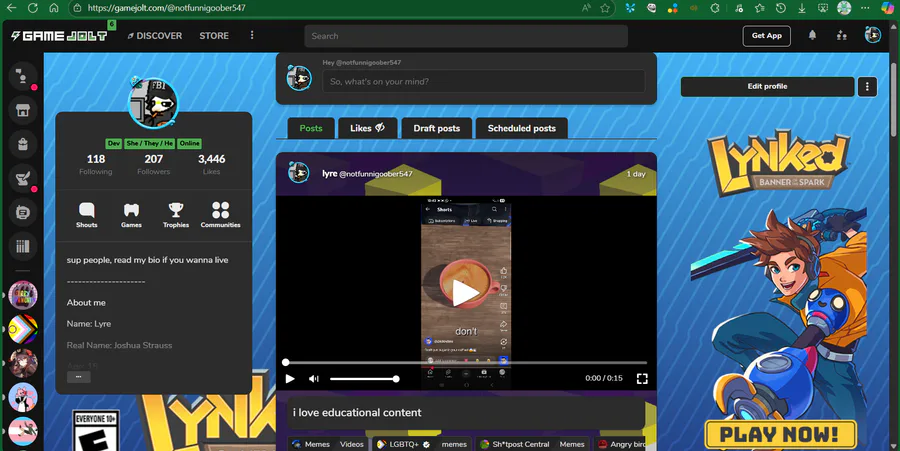
Task: Open the Scheduled posts tab
Action: coord(522,128)
